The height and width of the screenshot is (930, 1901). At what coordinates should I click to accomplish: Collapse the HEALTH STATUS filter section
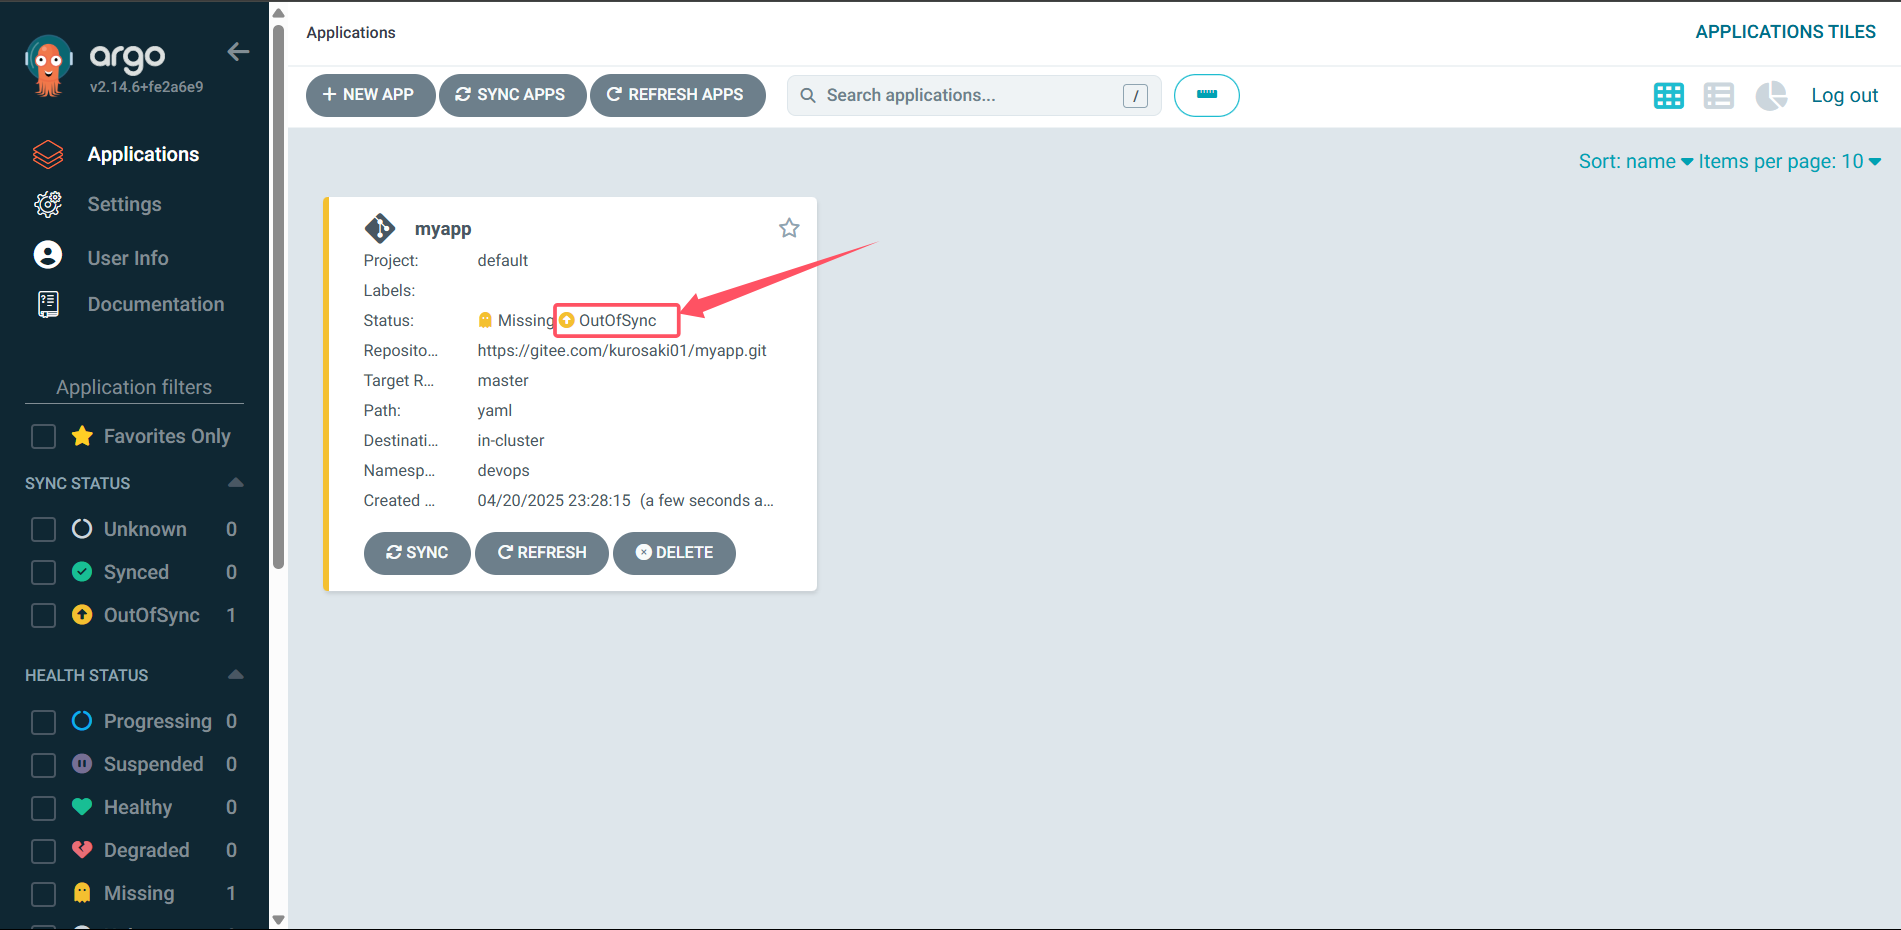[x=235, y=674]
